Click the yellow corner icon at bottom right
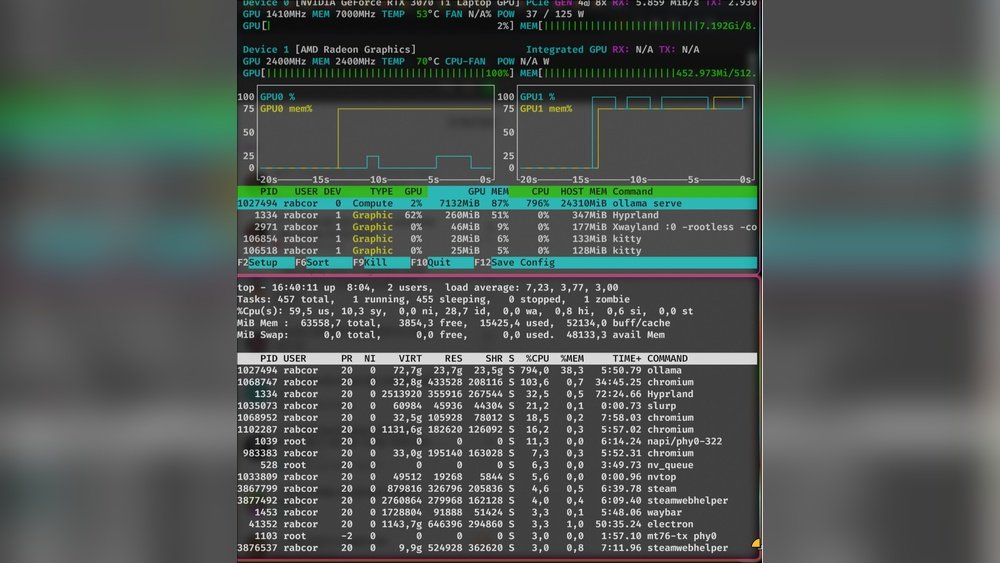Image resolution: width=1000 pixels, height=563 pixels. pyautogui.click(x=755, y=544)
